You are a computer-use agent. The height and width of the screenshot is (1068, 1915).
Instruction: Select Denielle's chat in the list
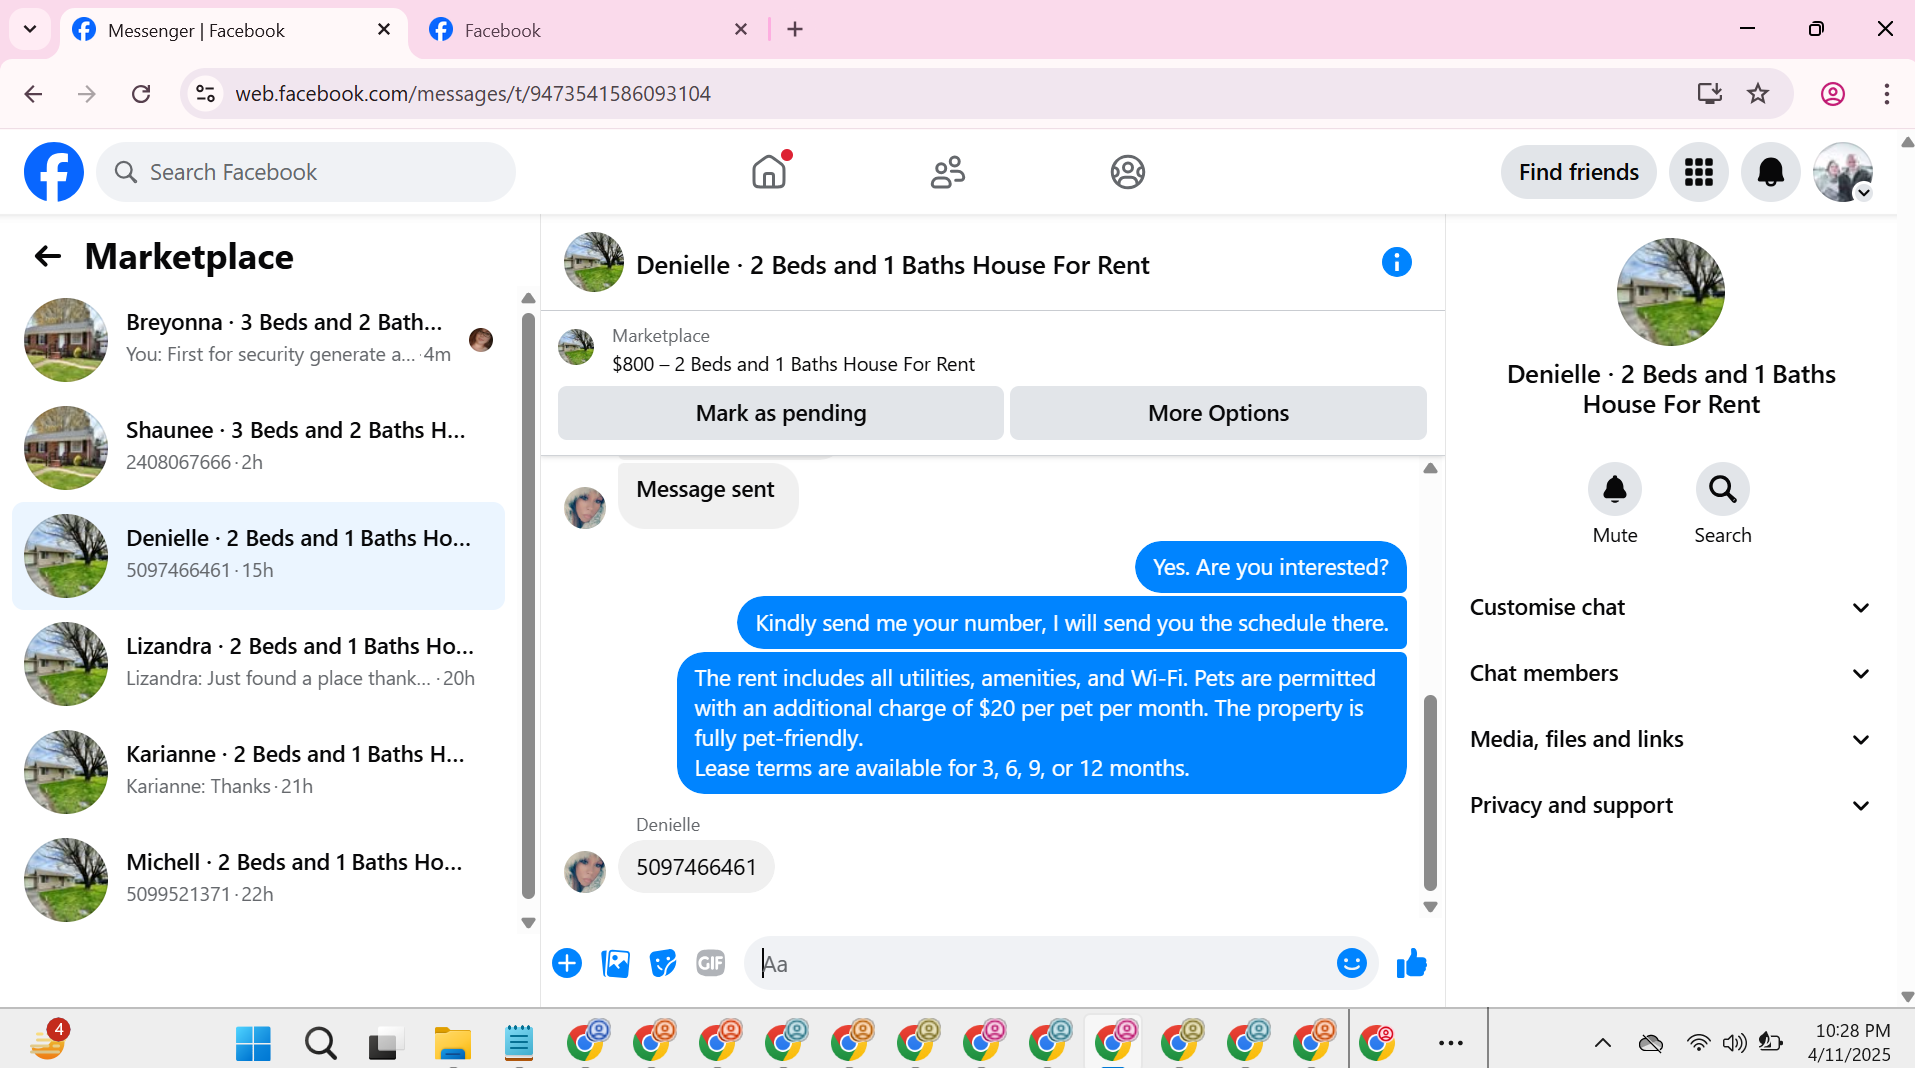click(259, 556)
